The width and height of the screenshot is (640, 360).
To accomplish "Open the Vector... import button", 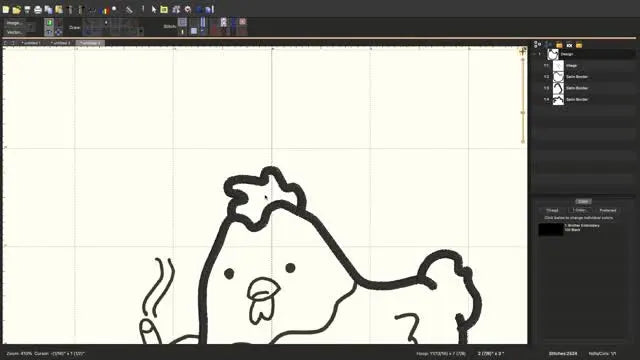I will pos(15,32).
